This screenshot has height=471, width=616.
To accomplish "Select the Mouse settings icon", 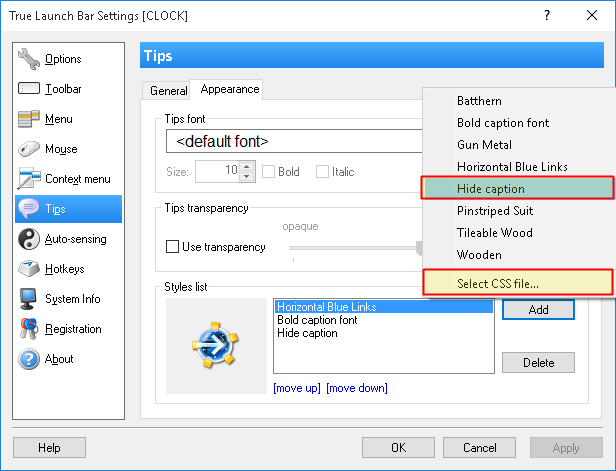I will [29, 149].
